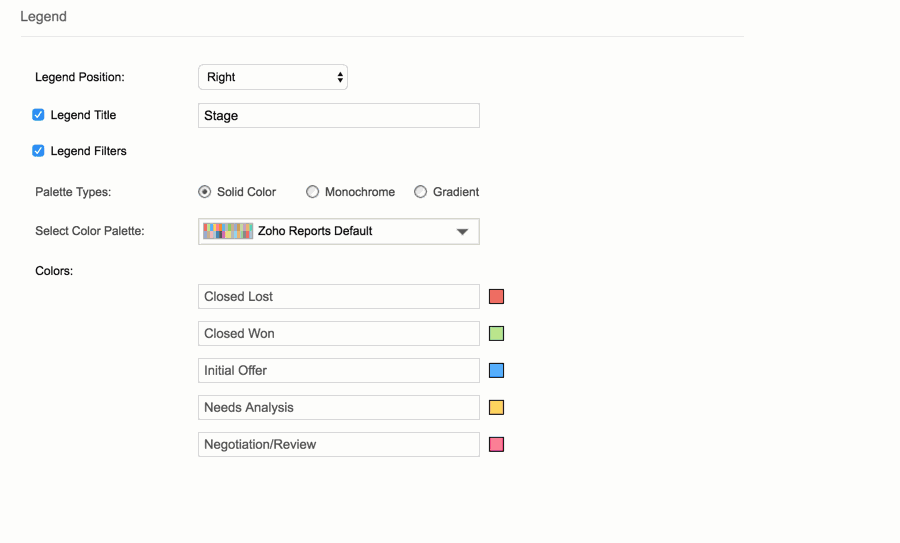Click the Initial Offer label field

(338, 371)
